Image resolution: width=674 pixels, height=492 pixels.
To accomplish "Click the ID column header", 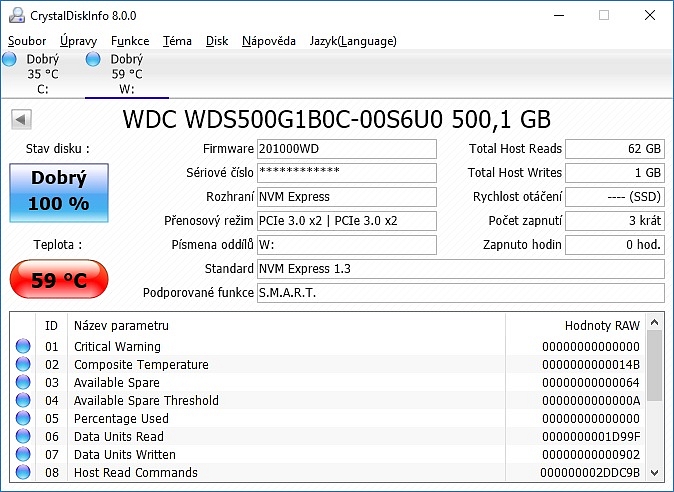I will tap(51, 326).
